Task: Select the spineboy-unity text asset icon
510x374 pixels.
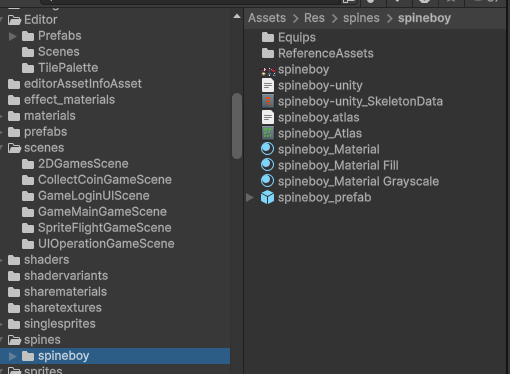Action: point(268,85)
